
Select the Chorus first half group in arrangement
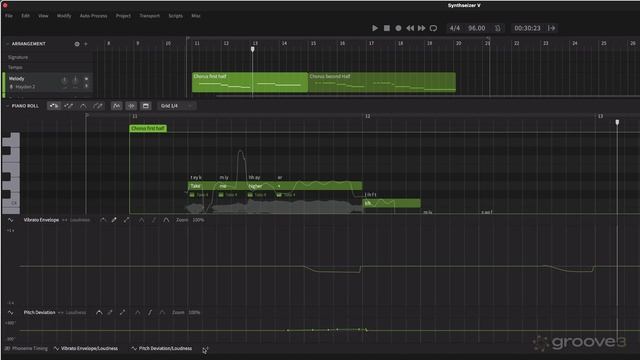pyautogui.click(x=250, y=82)
